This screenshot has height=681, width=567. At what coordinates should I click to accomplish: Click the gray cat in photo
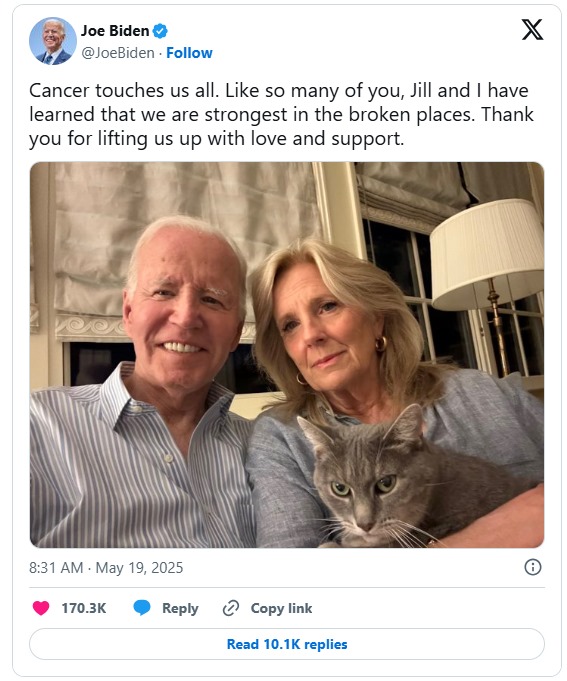(x=391, y=478)
